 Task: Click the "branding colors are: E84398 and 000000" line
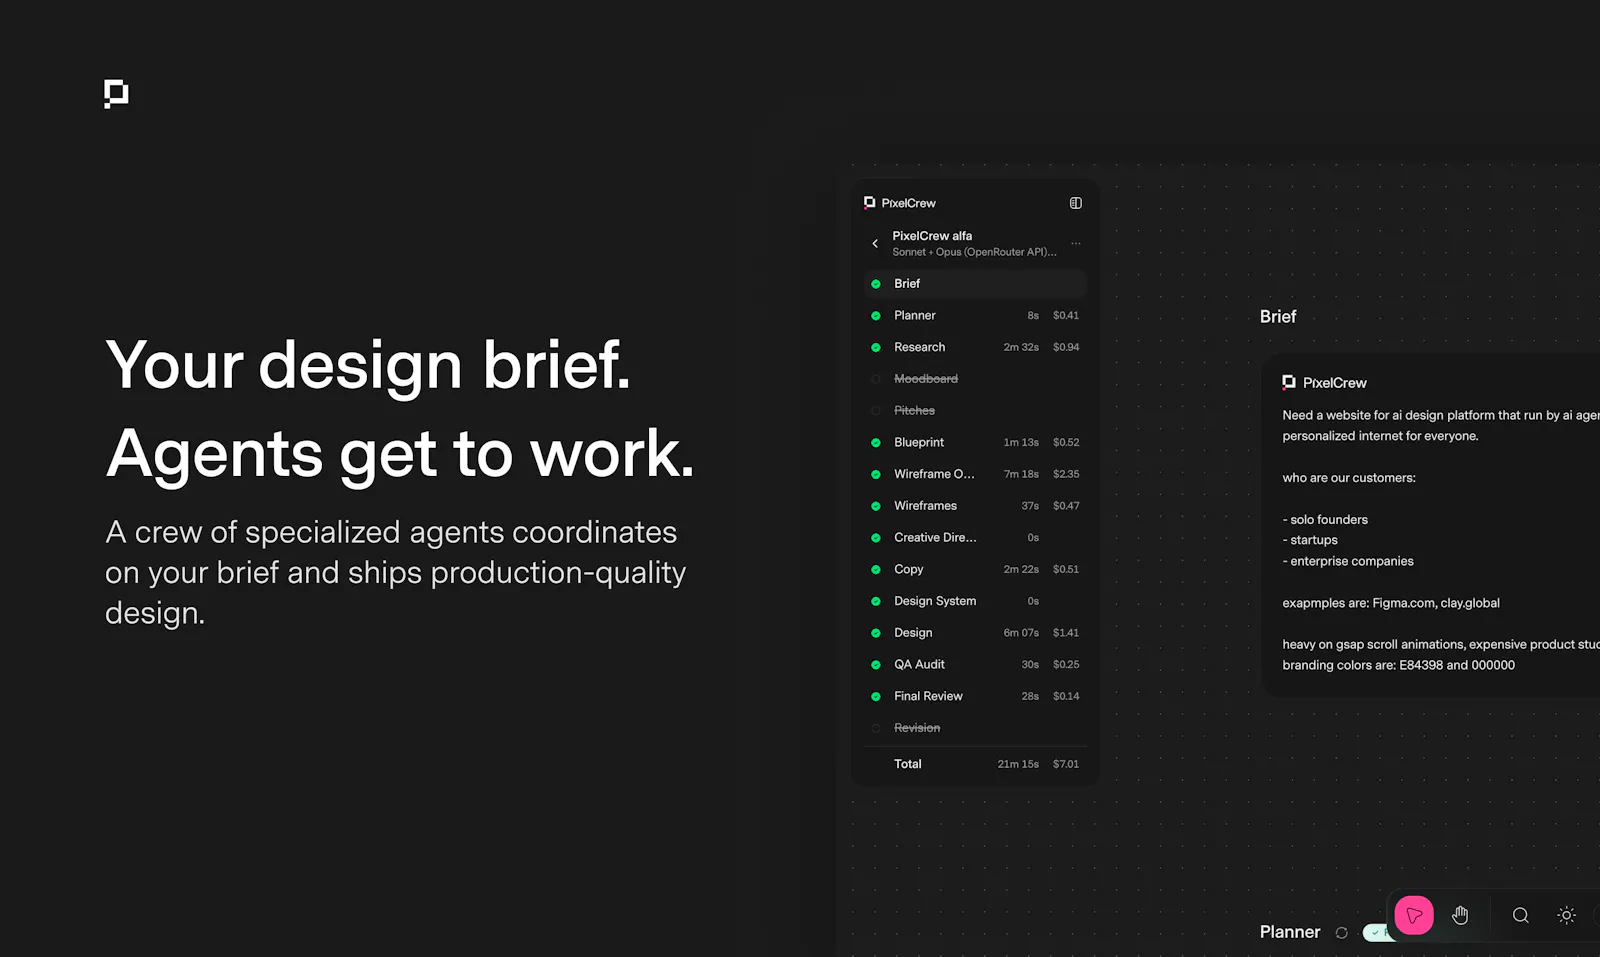(1398, 665)
